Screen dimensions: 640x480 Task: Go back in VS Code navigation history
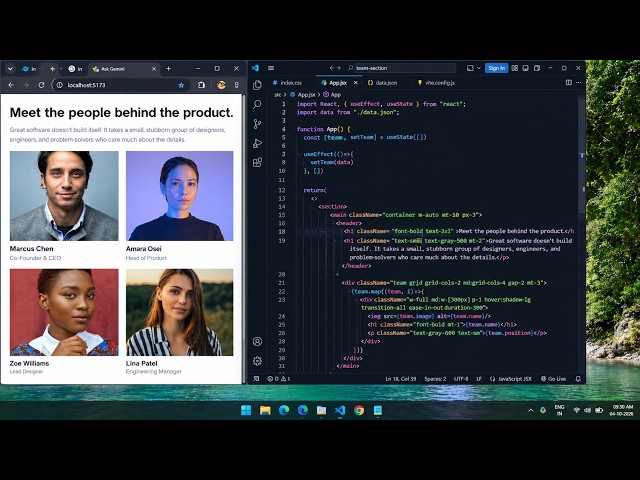point(331,68)
